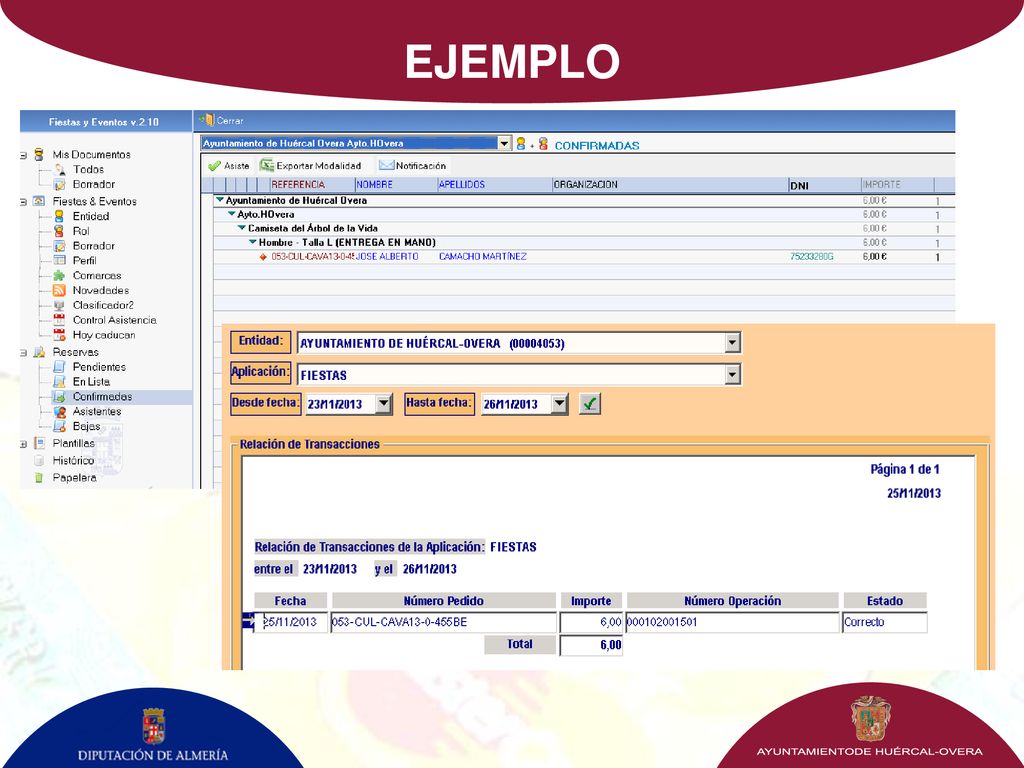This screenshot has width=1024, height=768.
Task: Collapse the Ayto.HOvera group row
Action: (x=231, y=214)
